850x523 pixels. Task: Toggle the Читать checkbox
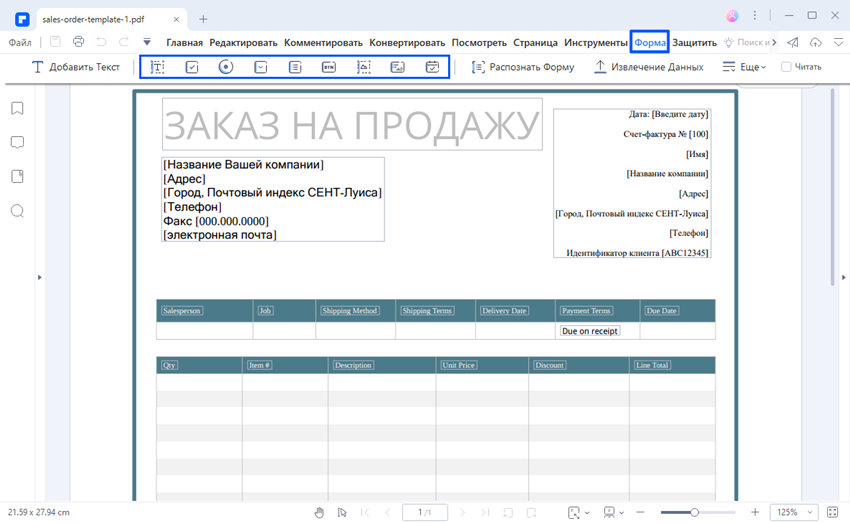pos(786,67)
